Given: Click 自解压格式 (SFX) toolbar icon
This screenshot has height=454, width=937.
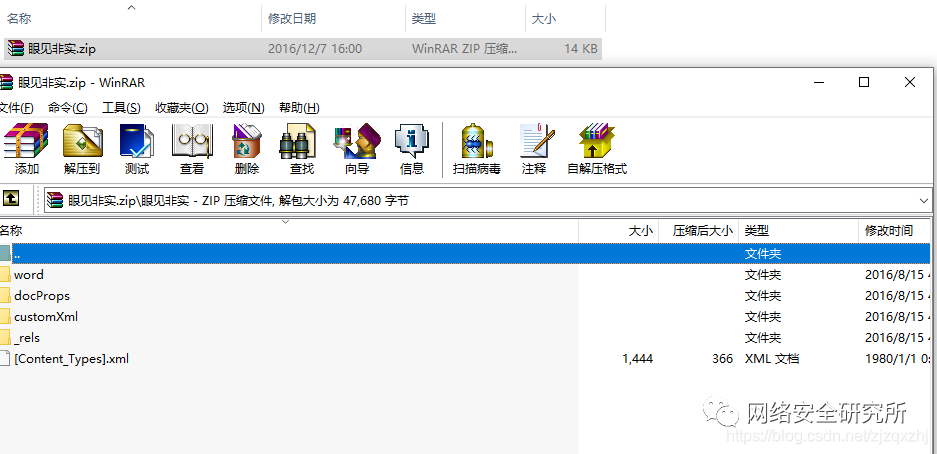Looking at the screenshot, I should (597, 149).
